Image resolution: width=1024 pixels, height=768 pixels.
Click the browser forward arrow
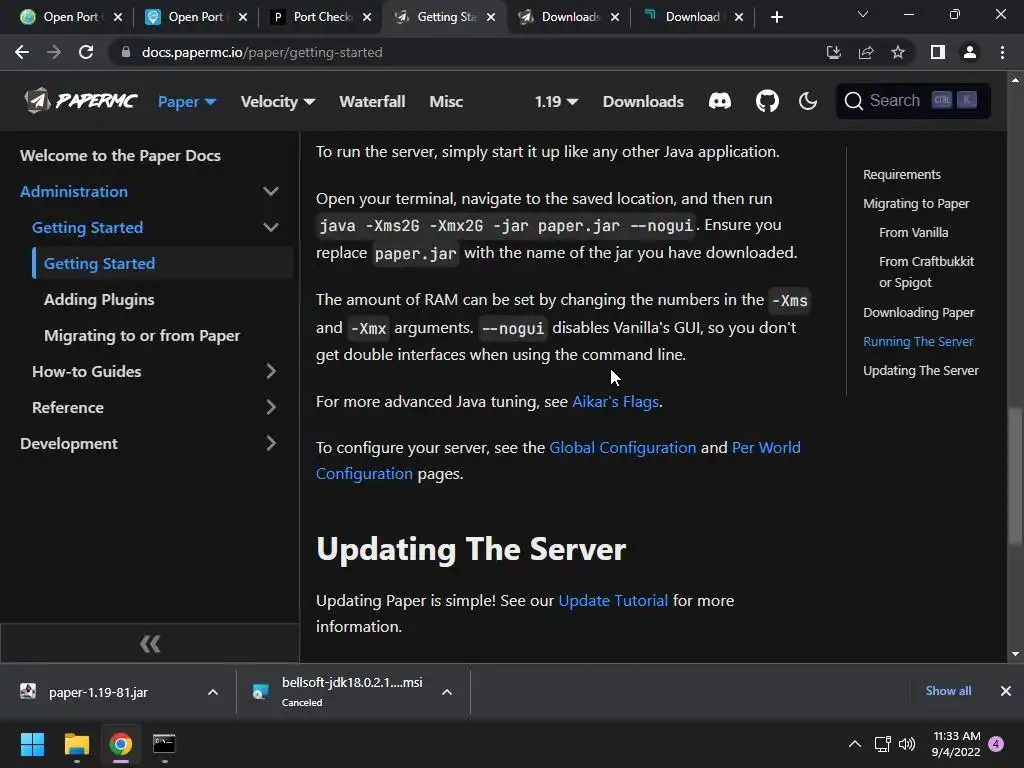(x=54, y=52)
